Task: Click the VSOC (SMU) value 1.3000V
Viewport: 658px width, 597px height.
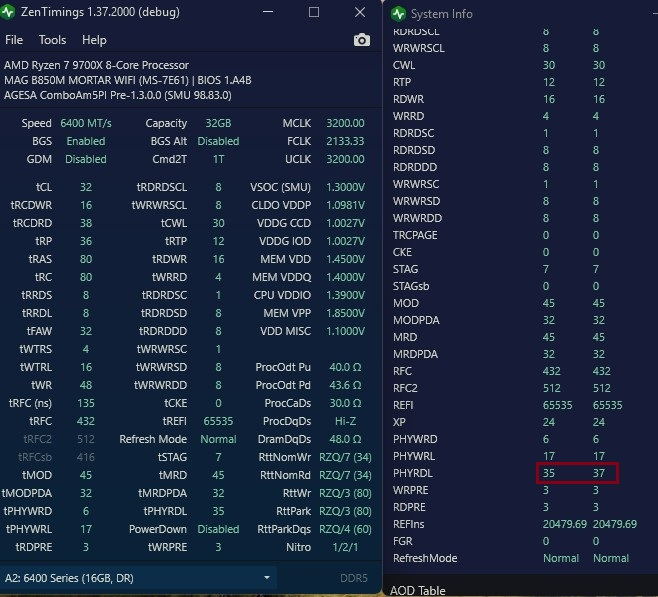Action: point(345,187)
